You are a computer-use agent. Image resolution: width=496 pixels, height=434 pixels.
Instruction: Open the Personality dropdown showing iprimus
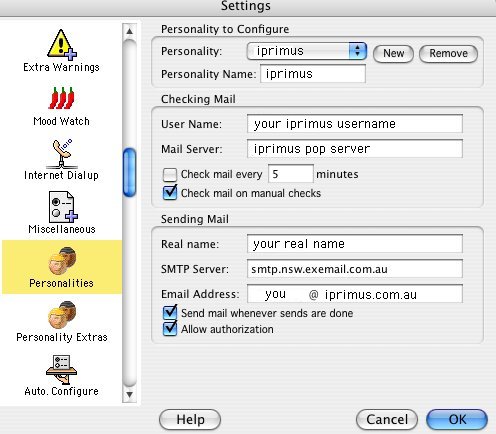307,51
